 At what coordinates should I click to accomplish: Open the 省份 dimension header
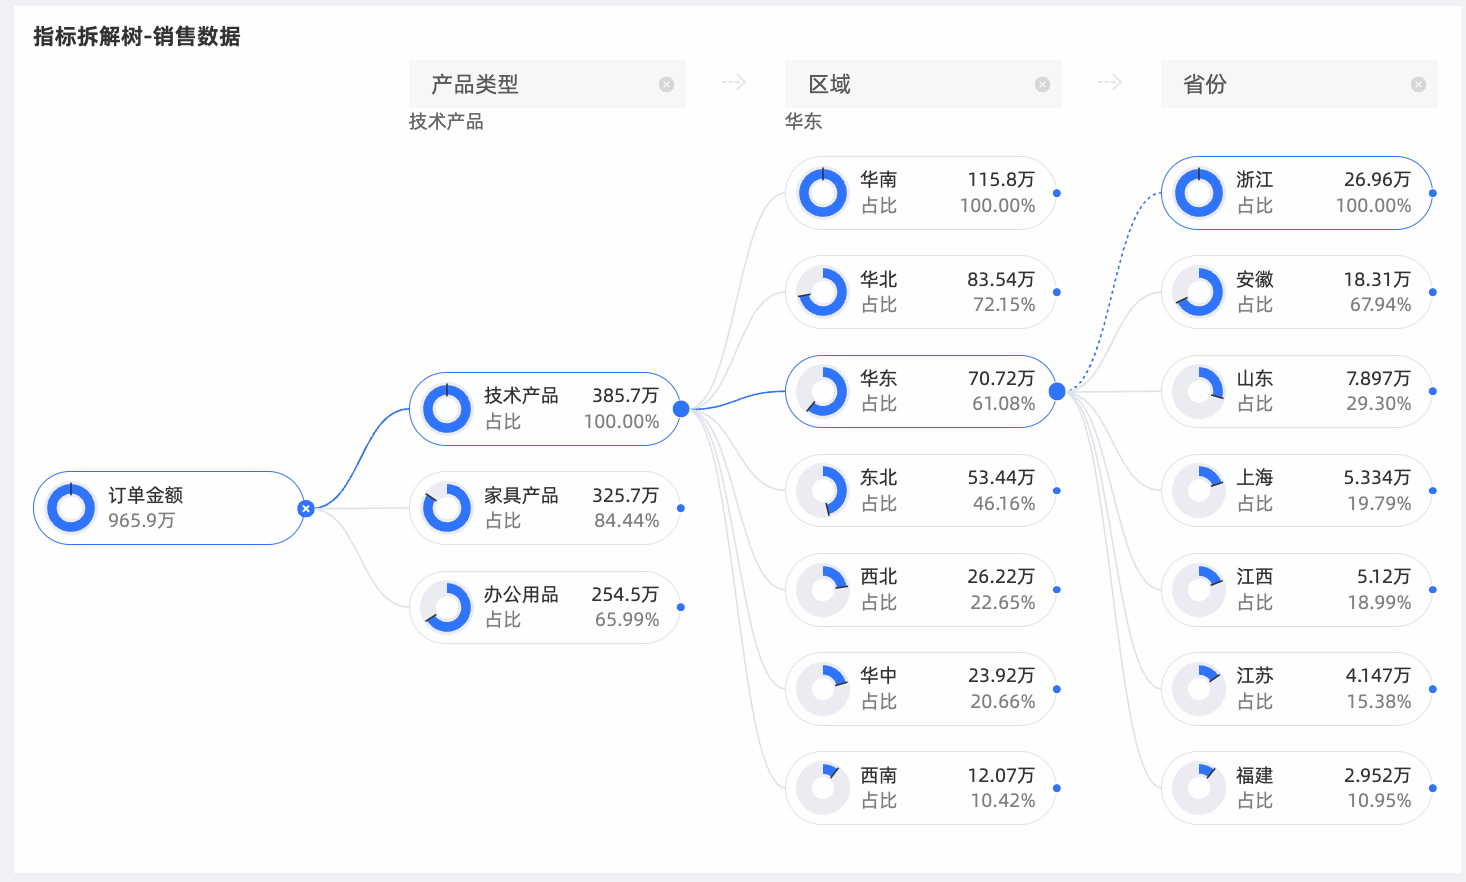pyautogui.click(x=1299, y=84)
